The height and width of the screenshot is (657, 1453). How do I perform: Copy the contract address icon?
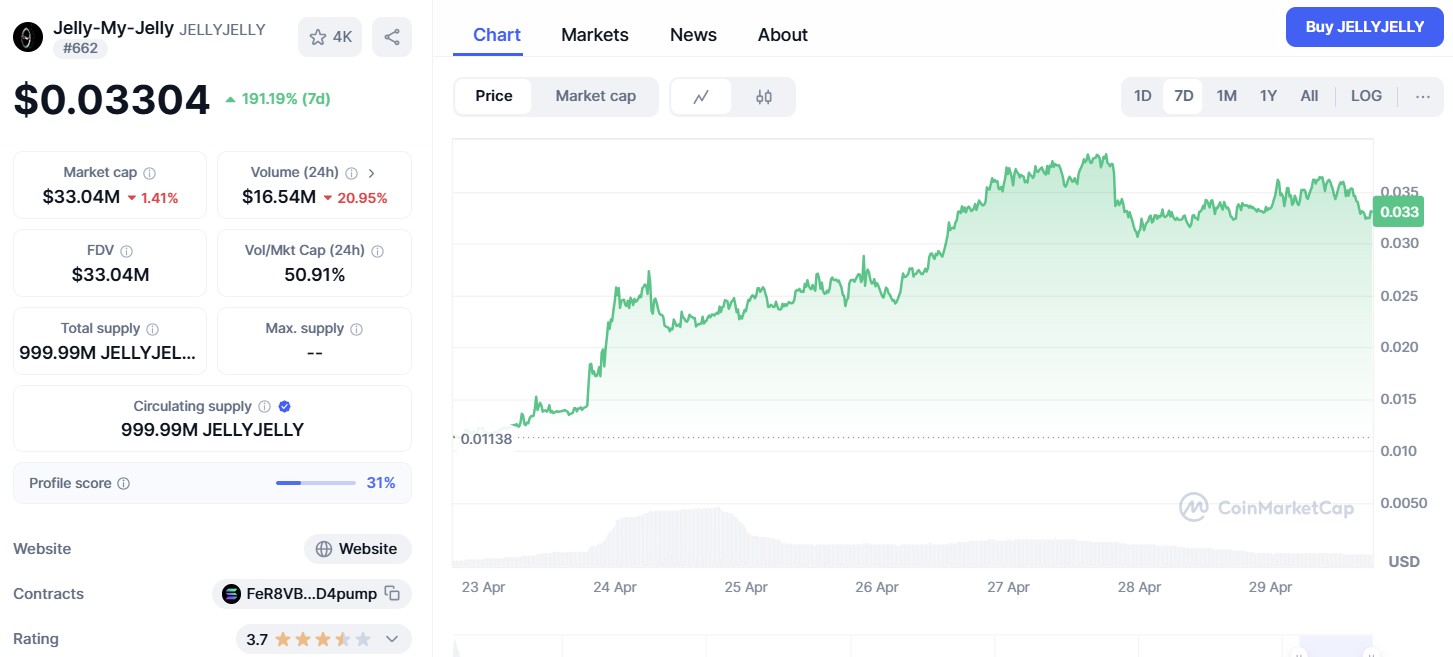393,594
